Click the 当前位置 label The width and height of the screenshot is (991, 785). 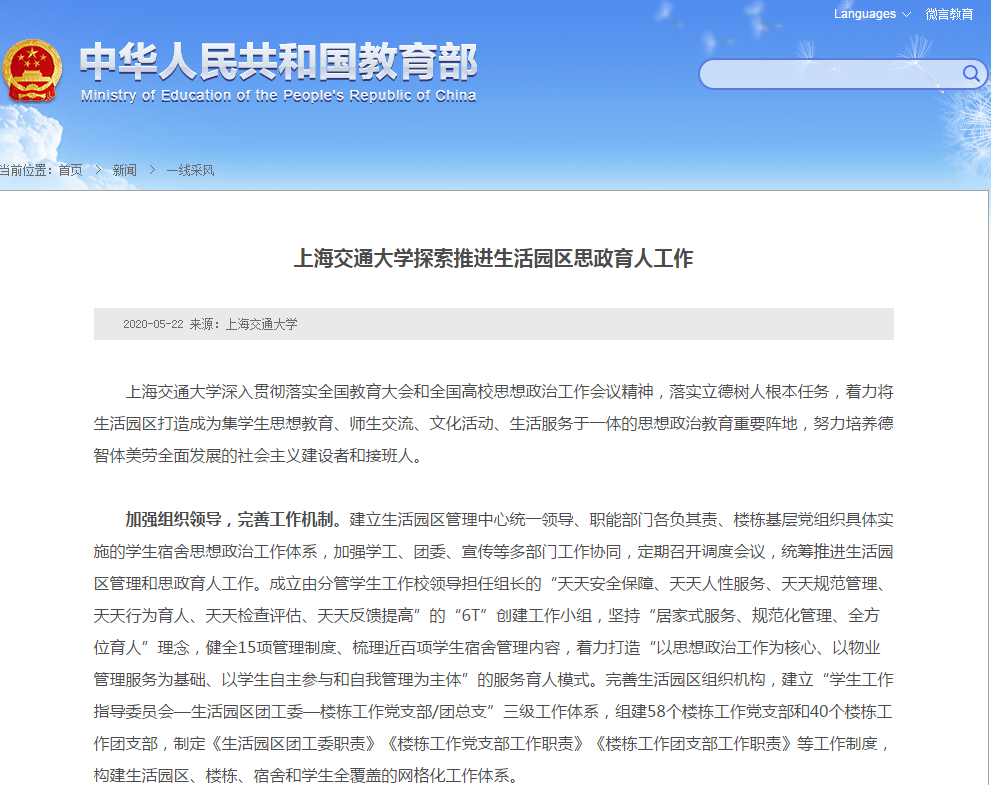(26, 170)
